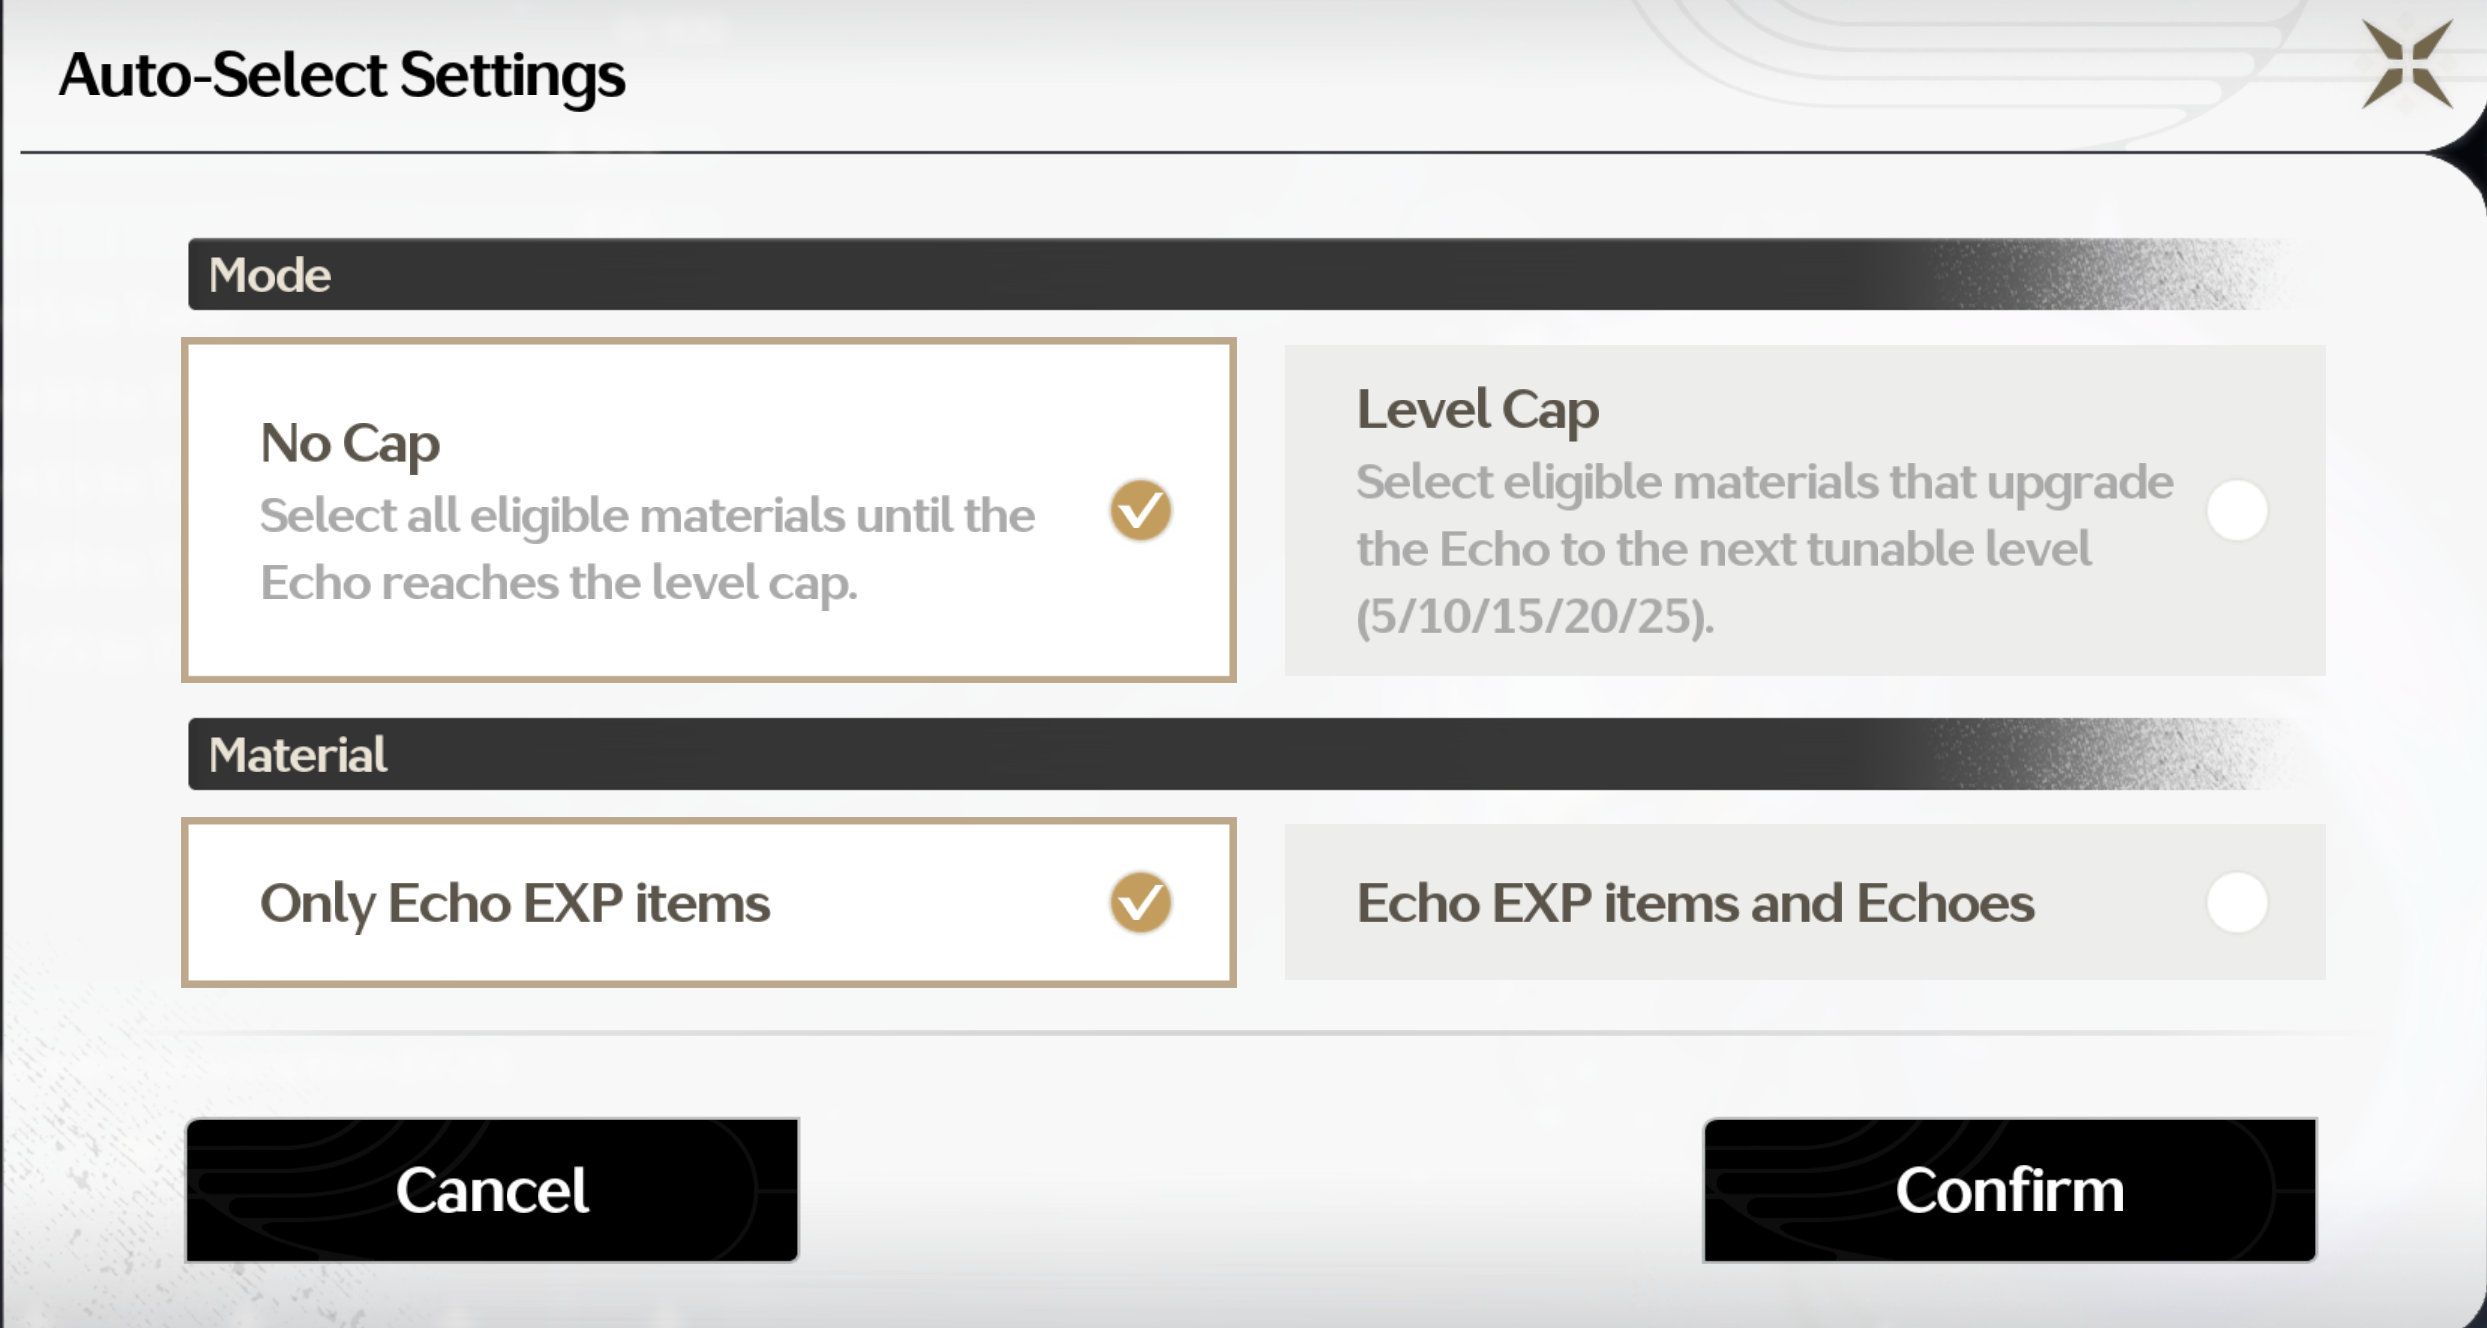Select the Only Echo EXP items label

[515, 904]
